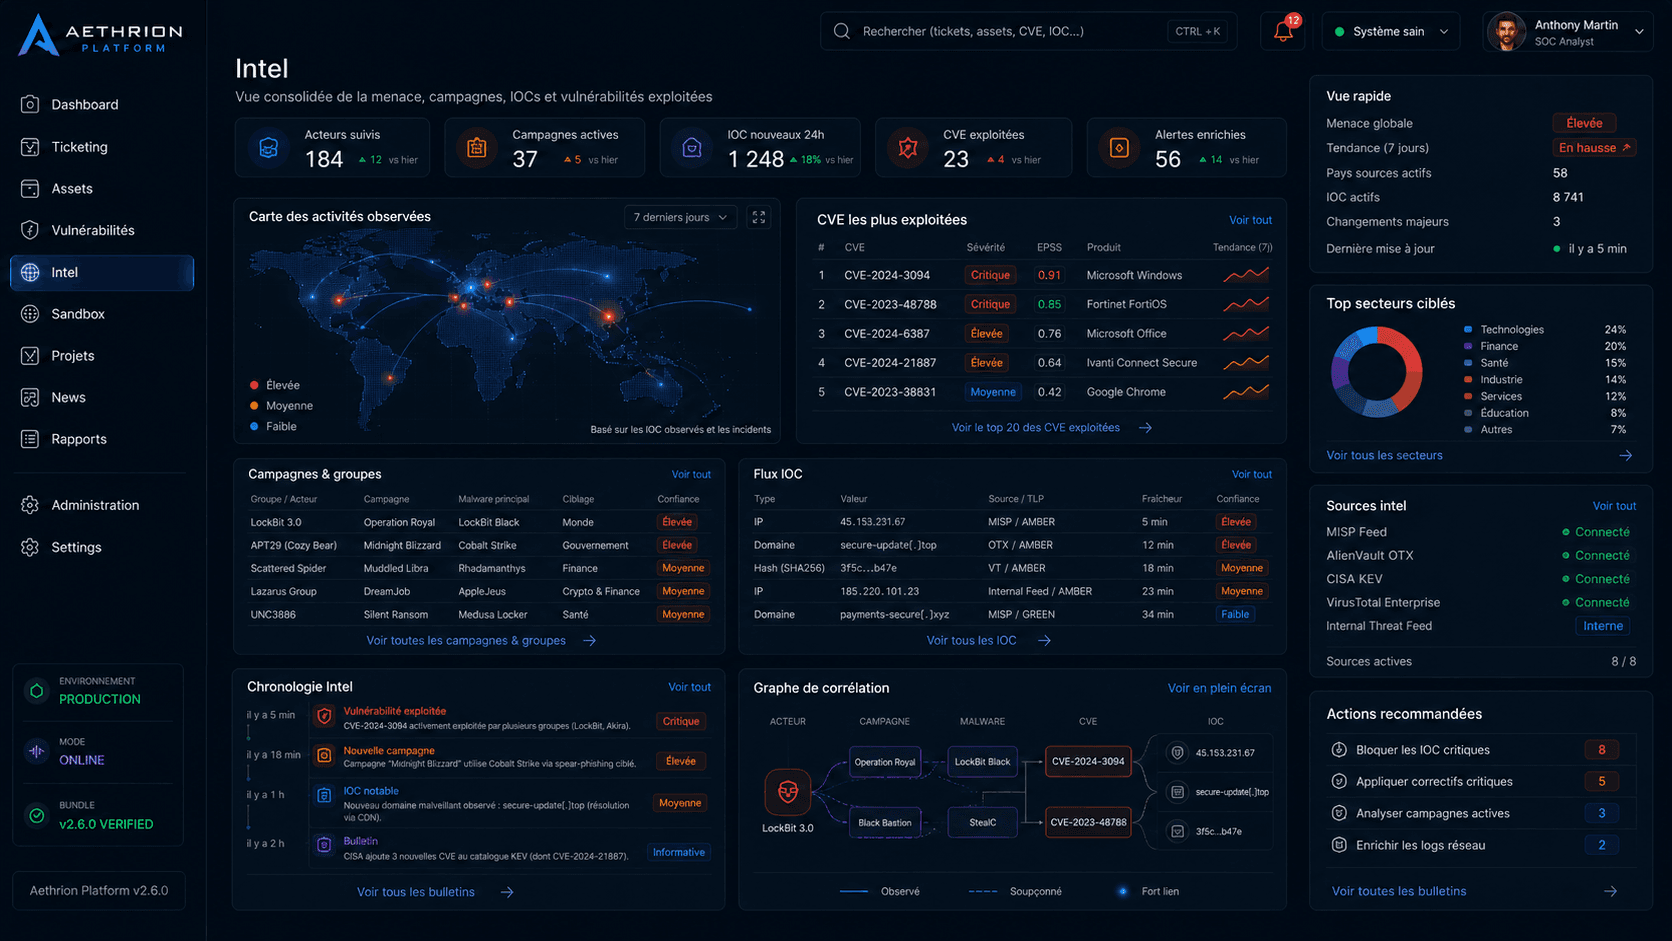Screen dimensions: 1672x941
Task: Click the Élevée red map legend dot
Action: pos(254,385)
